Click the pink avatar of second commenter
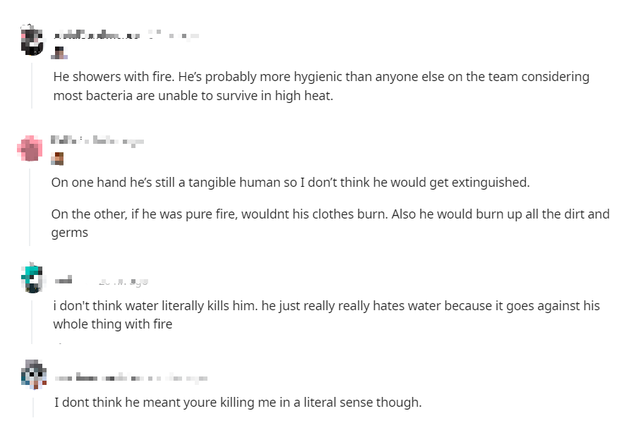 [x=33, y=148]
